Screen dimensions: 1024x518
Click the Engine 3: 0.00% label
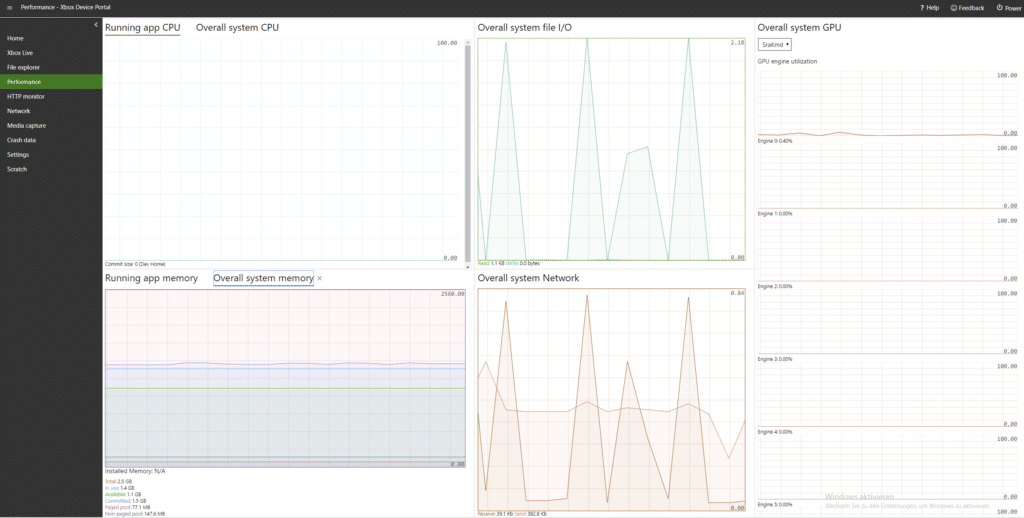(x=775, y=359)
